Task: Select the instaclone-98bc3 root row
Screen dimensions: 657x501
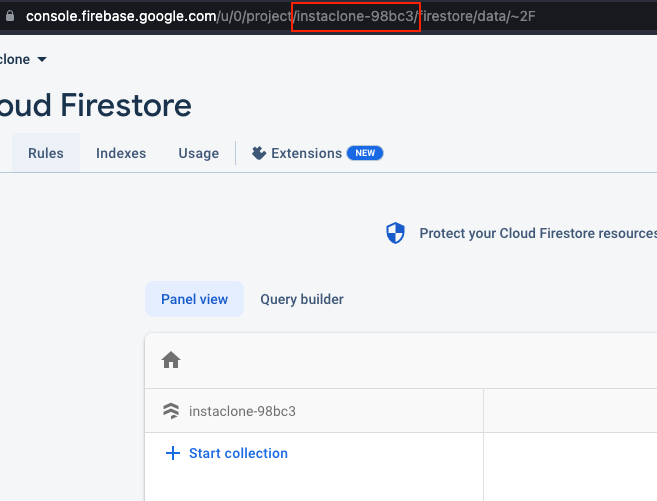Action: click(x=314, y=411)
